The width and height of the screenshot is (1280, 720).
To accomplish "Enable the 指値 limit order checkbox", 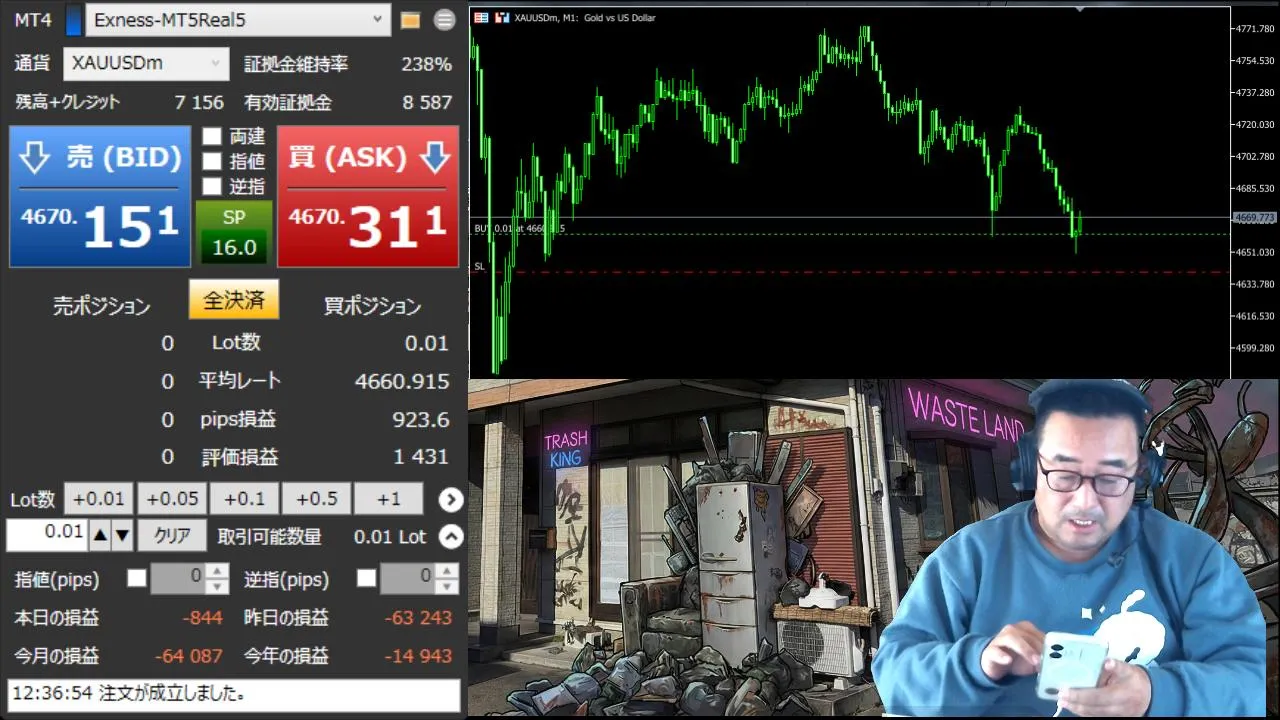I will pos(212,161).
